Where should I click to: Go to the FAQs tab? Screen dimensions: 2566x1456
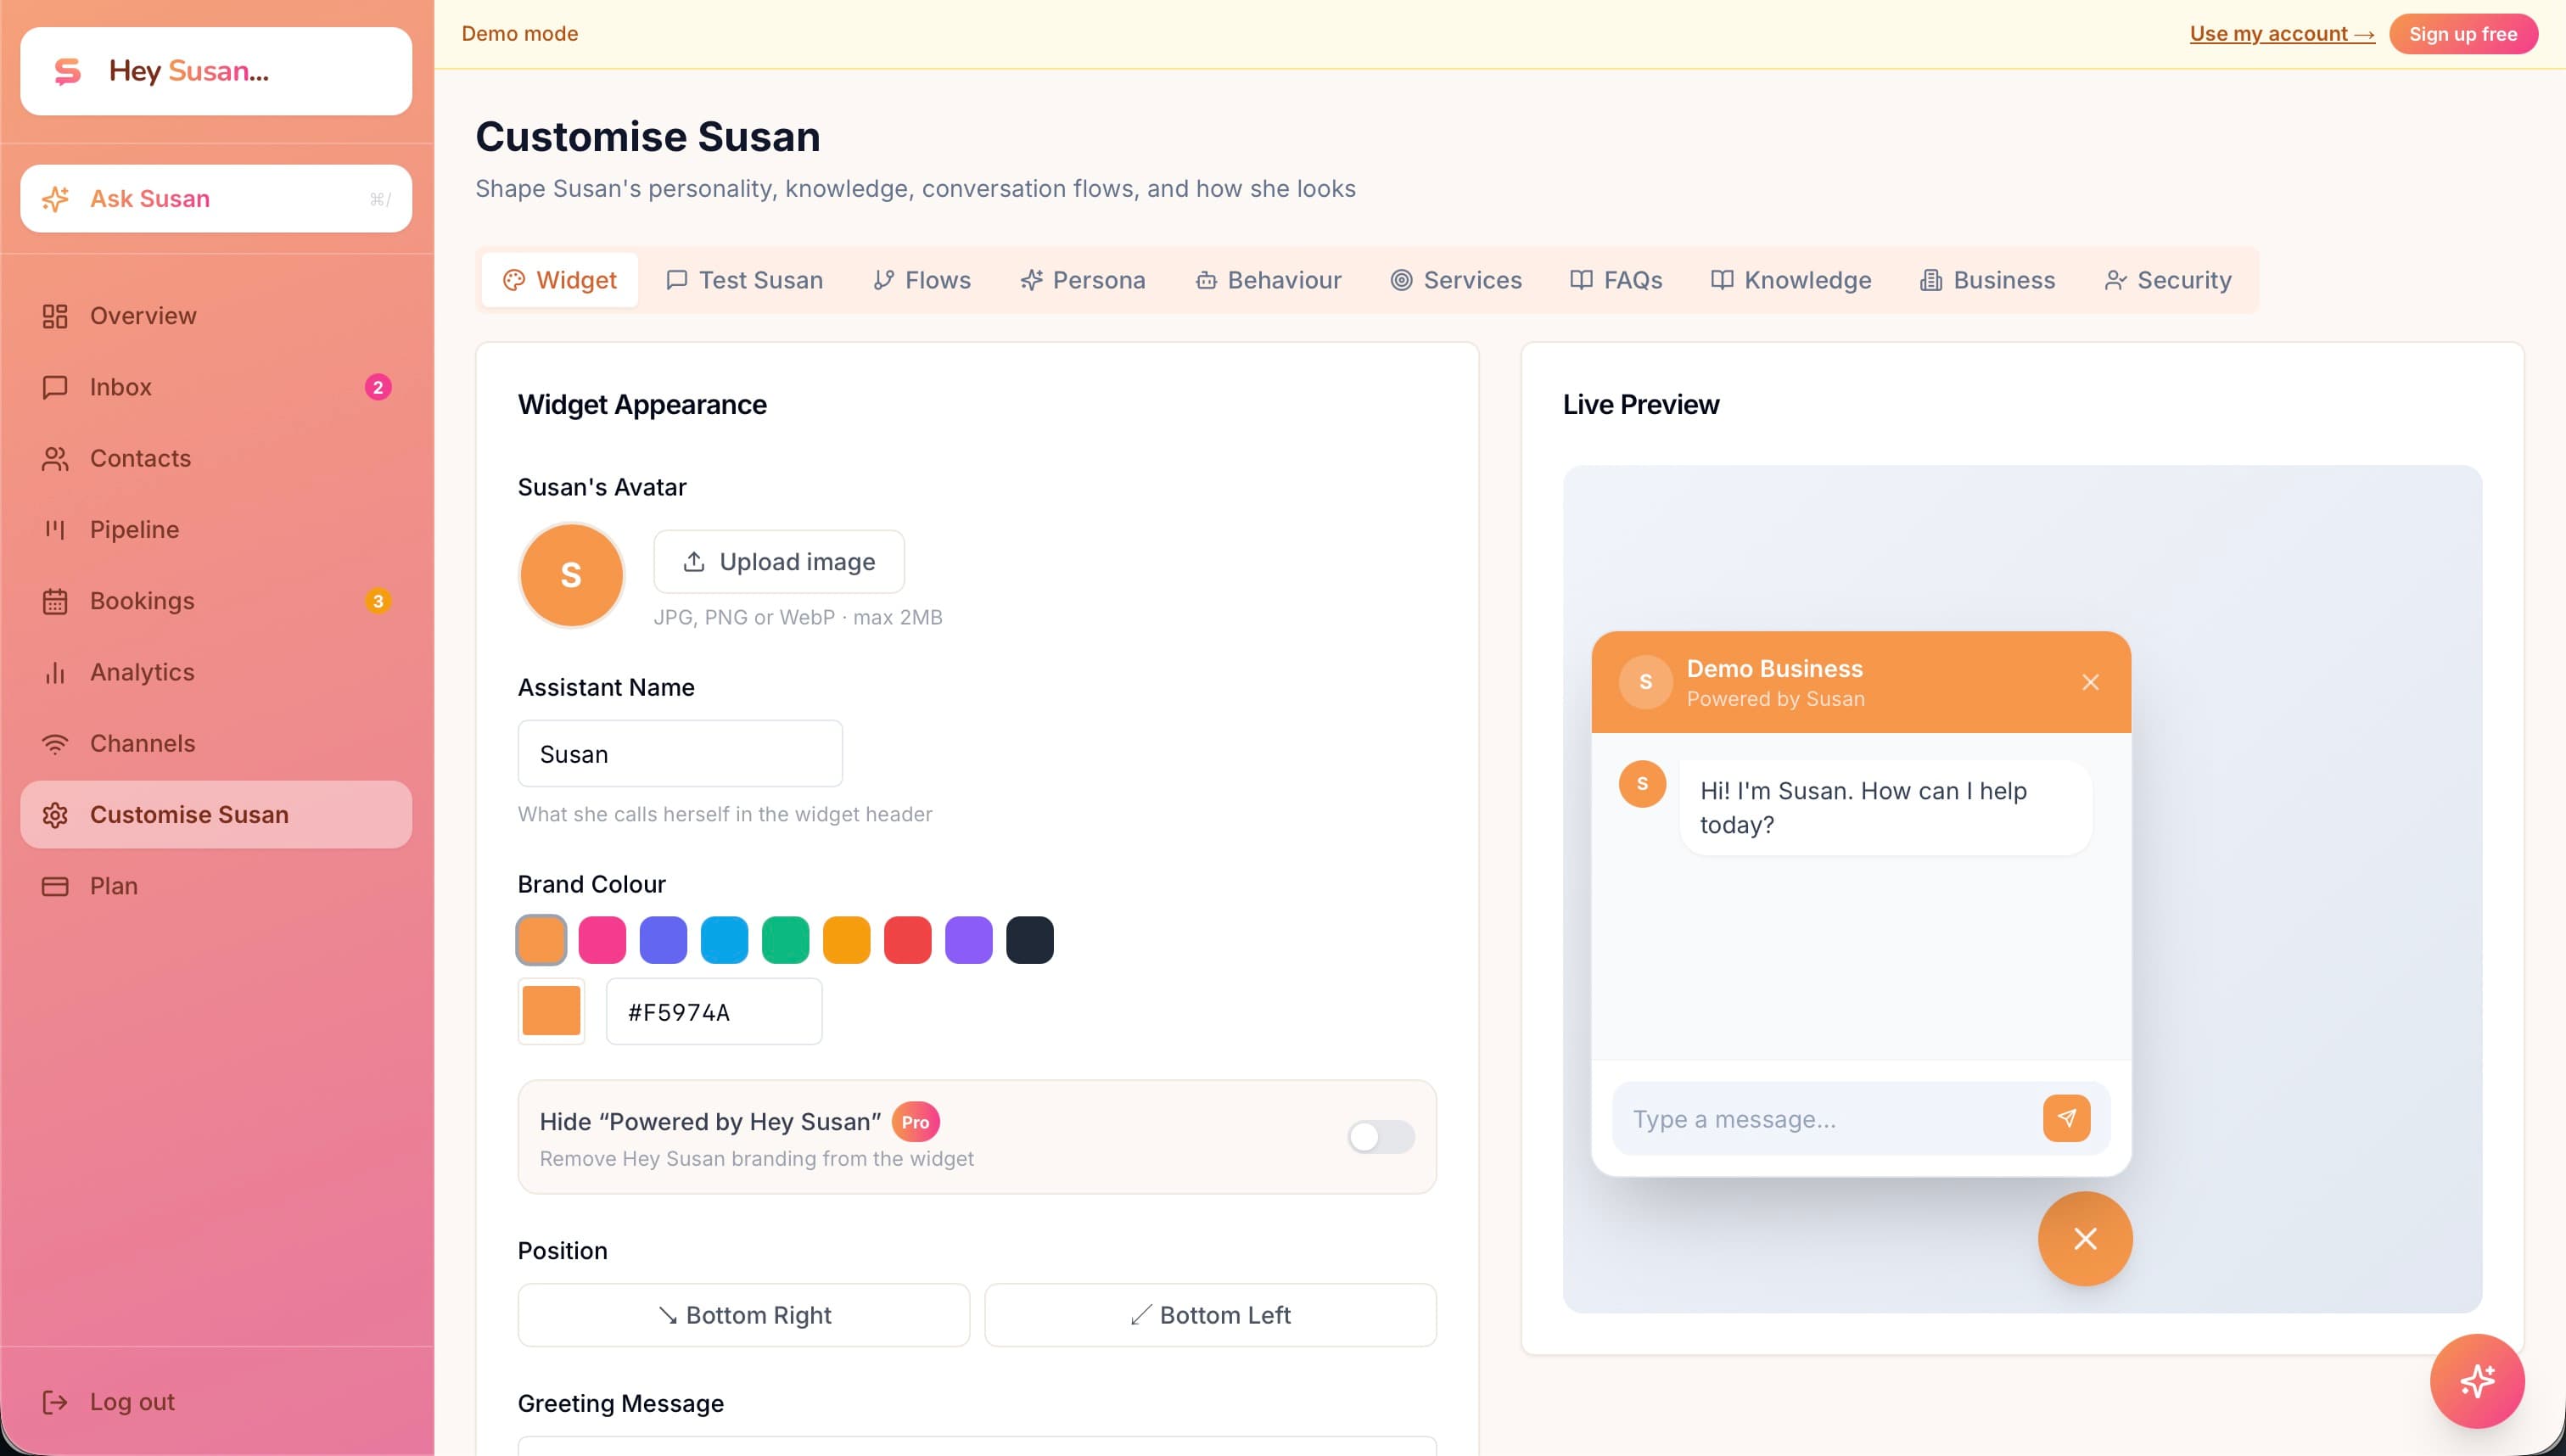tap(1616, 280)
